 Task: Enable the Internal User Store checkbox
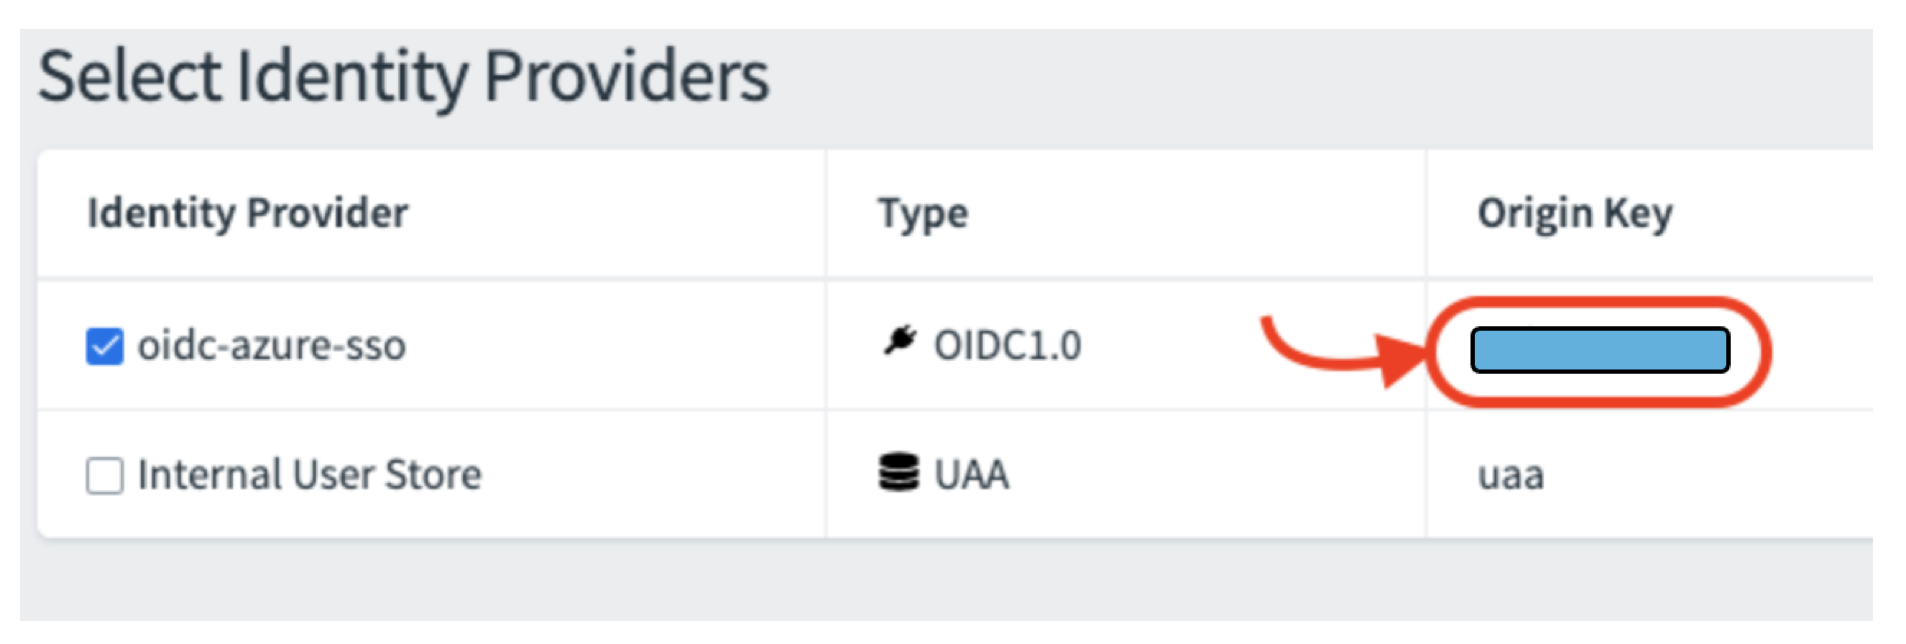click(104, 476)
